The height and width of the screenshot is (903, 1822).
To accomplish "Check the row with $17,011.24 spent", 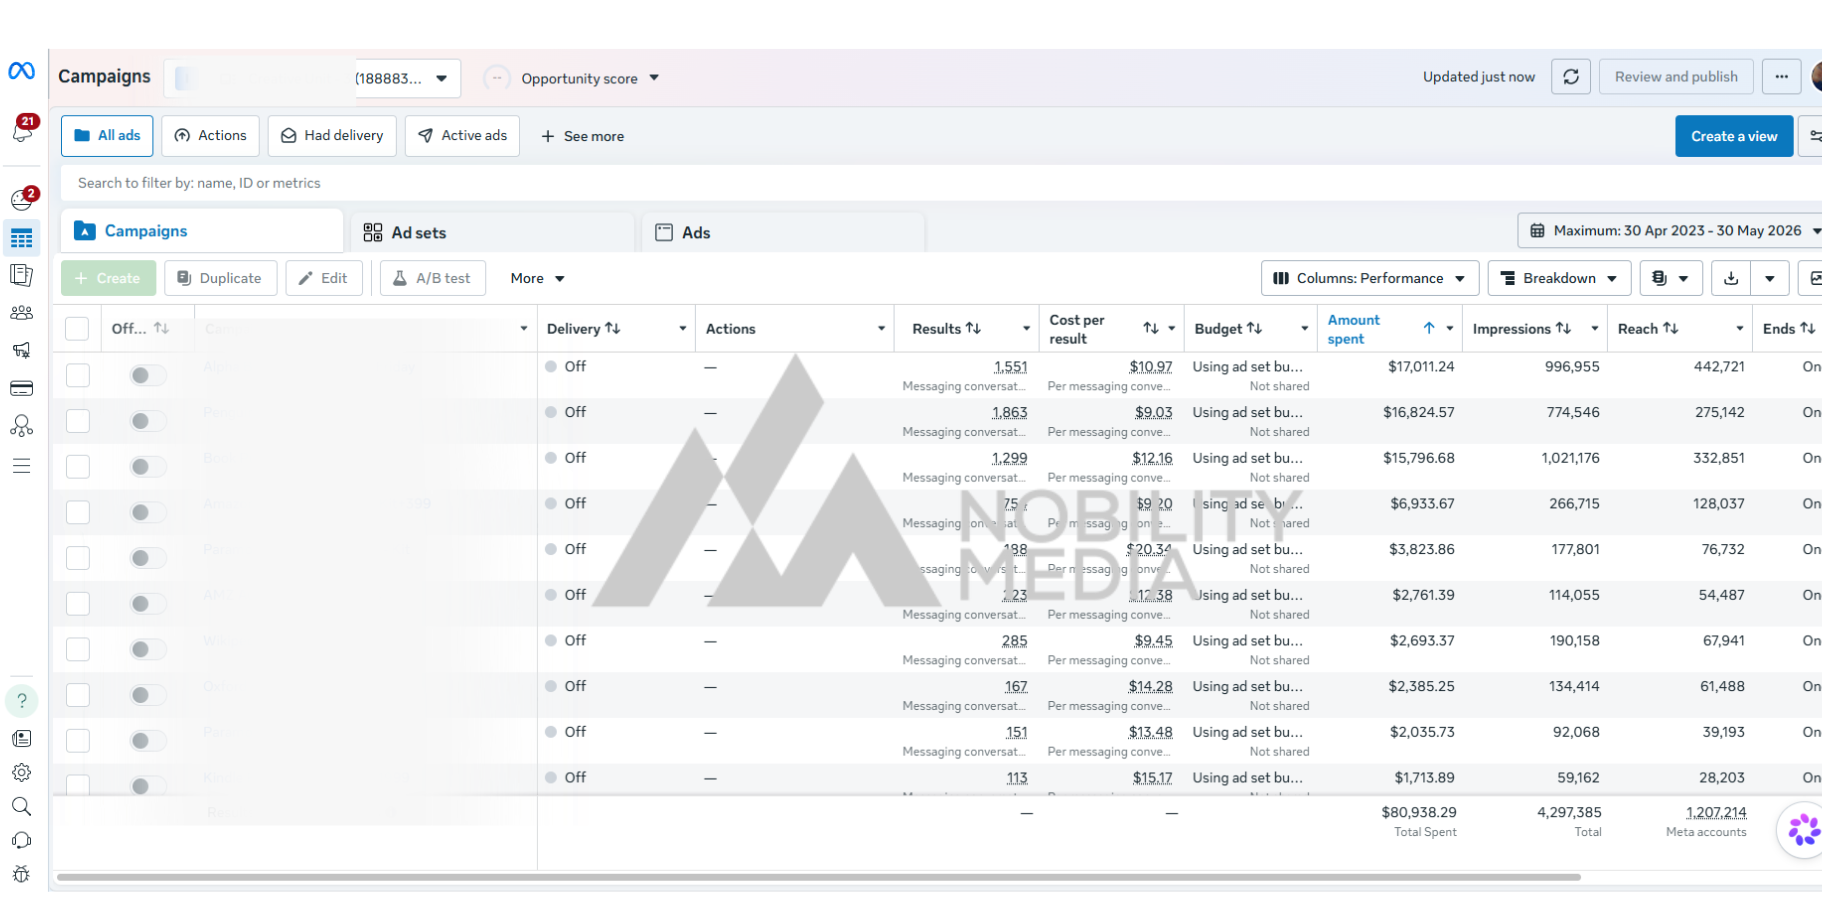I will [x=77, y=375].
